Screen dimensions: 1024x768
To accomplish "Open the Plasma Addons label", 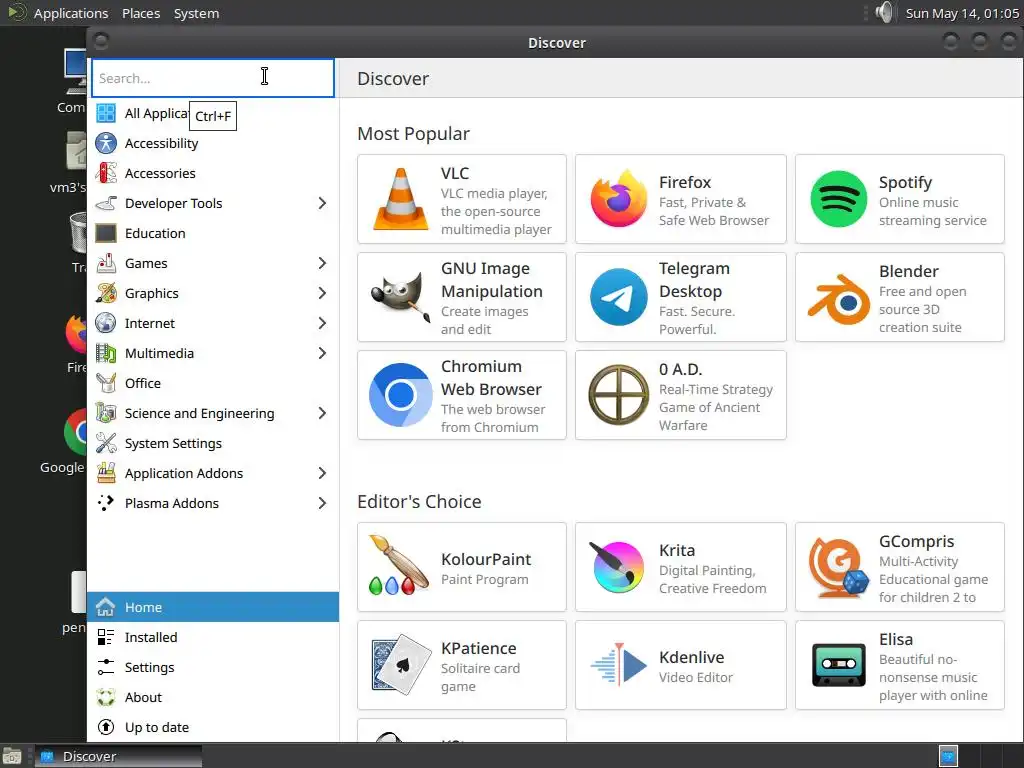I will 172,504.
